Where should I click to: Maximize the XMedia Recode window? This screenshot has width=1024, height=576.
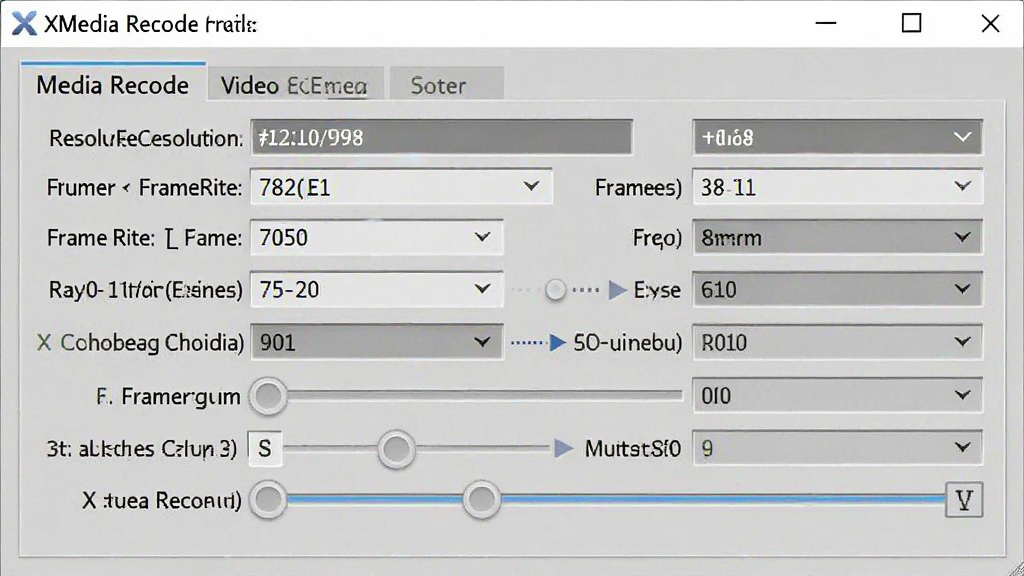click(911, 24)
